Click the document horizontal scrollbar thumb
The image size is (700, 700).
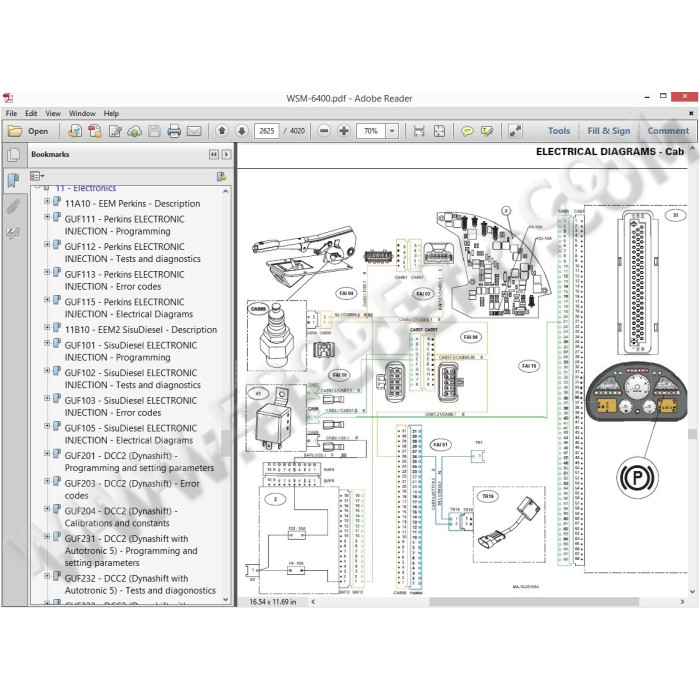(534, 602)
